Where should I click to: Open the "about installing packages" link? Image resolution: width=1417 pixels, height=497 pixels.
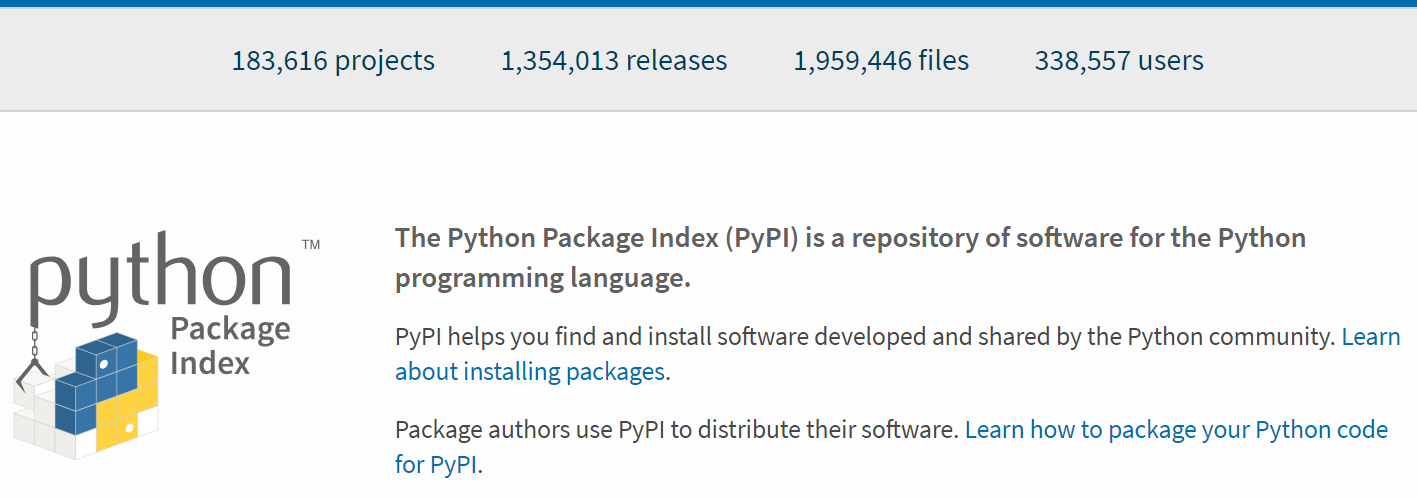pos(530,372)
